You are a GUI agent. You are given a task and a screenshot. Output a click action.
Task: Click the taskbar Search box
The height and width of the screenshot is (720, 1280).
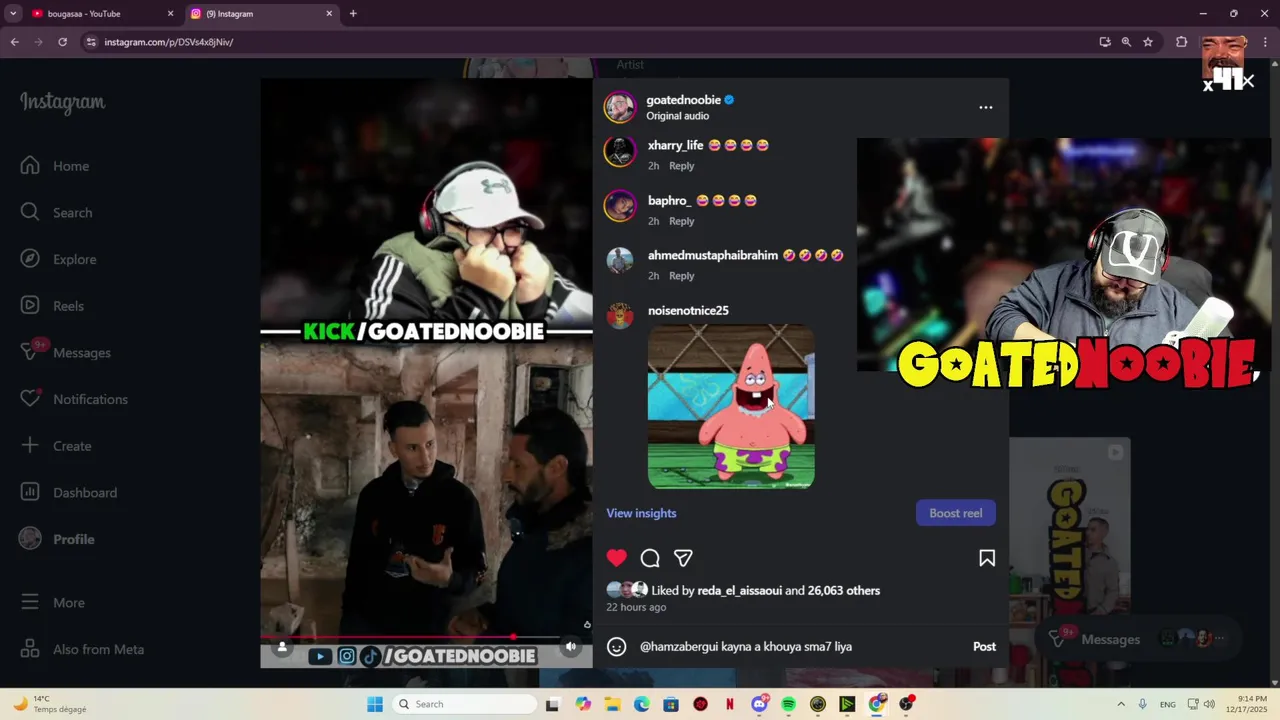pyautogui.click(x=464, y=704)
